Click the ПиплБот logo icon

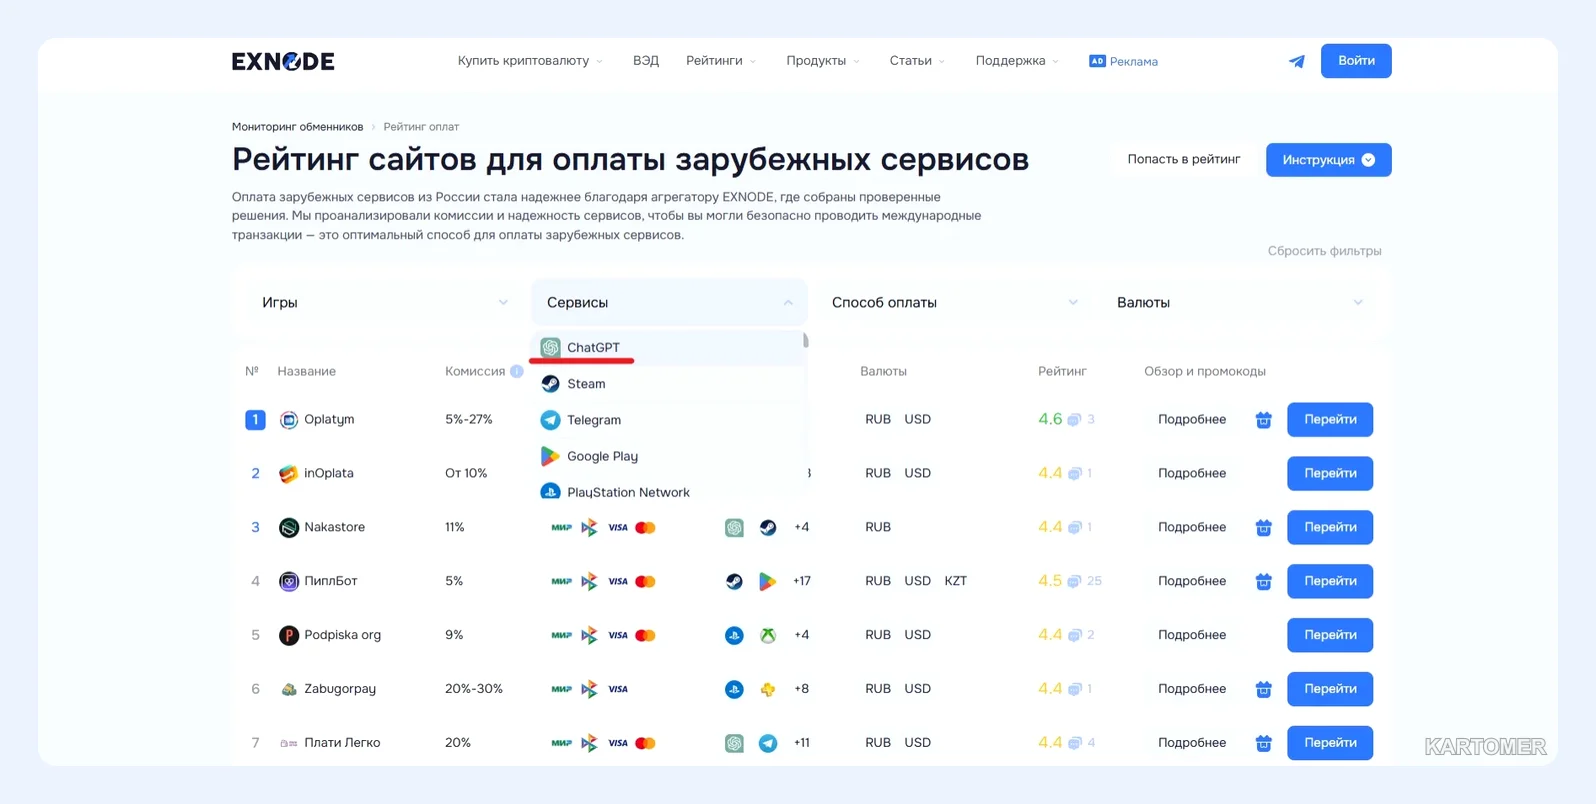click(x=289, y=581)
